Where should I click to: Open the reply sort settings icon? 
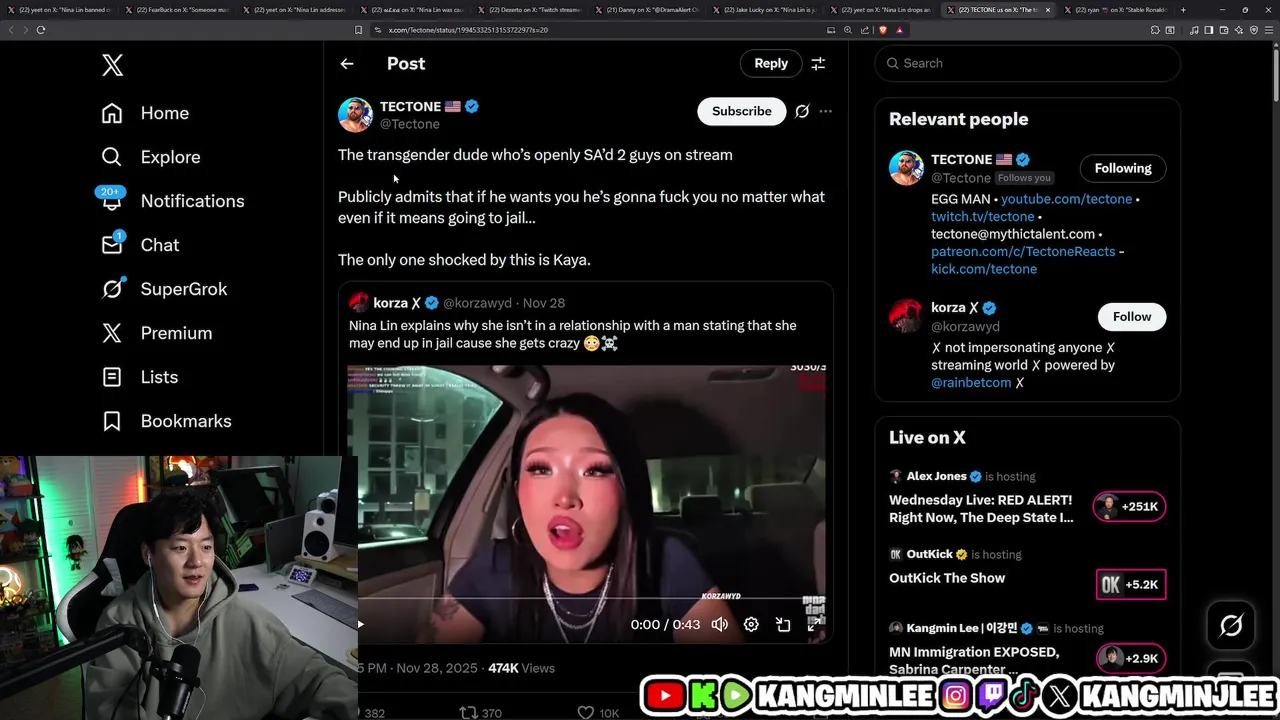(x=818, y=64)
